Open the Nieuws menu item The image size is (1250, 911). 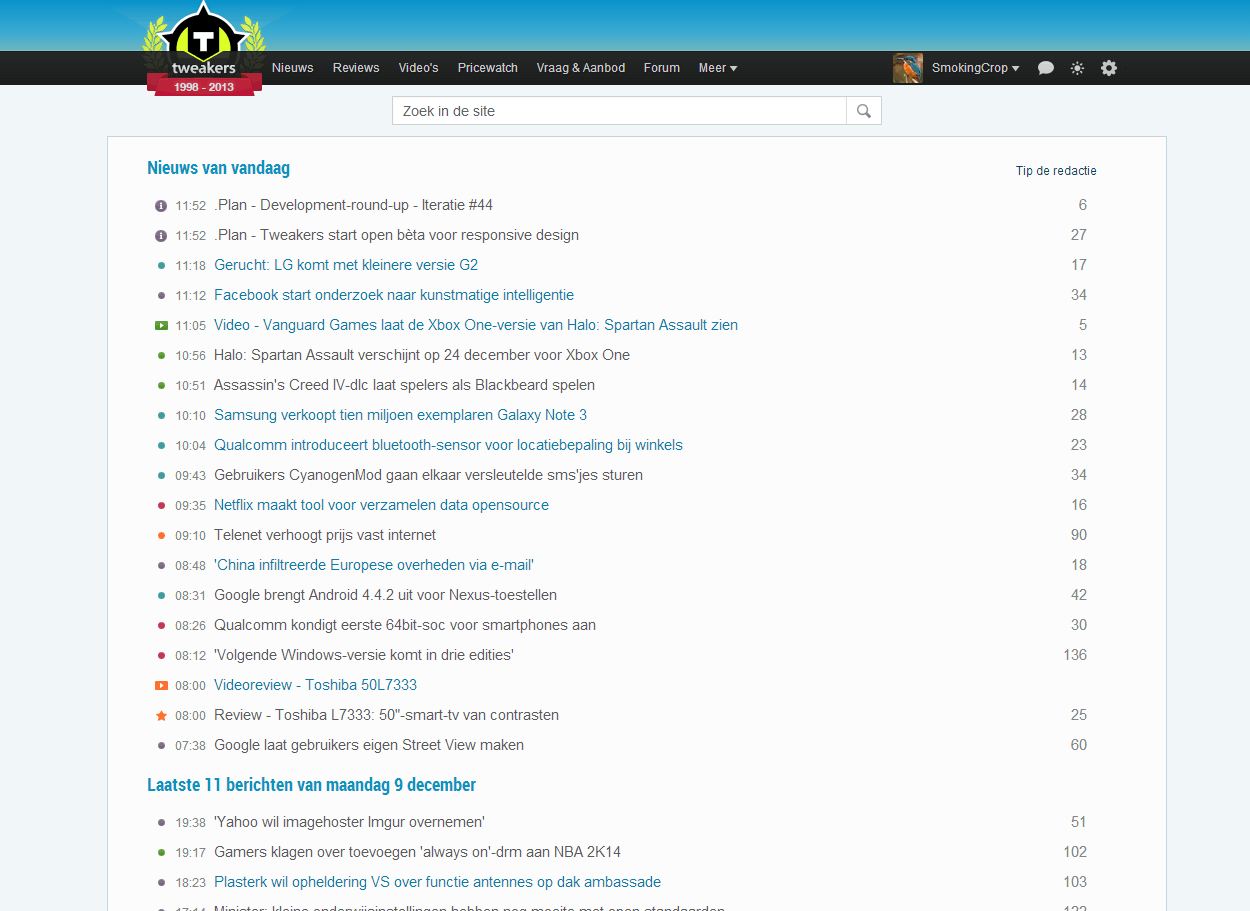pyautogui.click(x=293, y=68)
